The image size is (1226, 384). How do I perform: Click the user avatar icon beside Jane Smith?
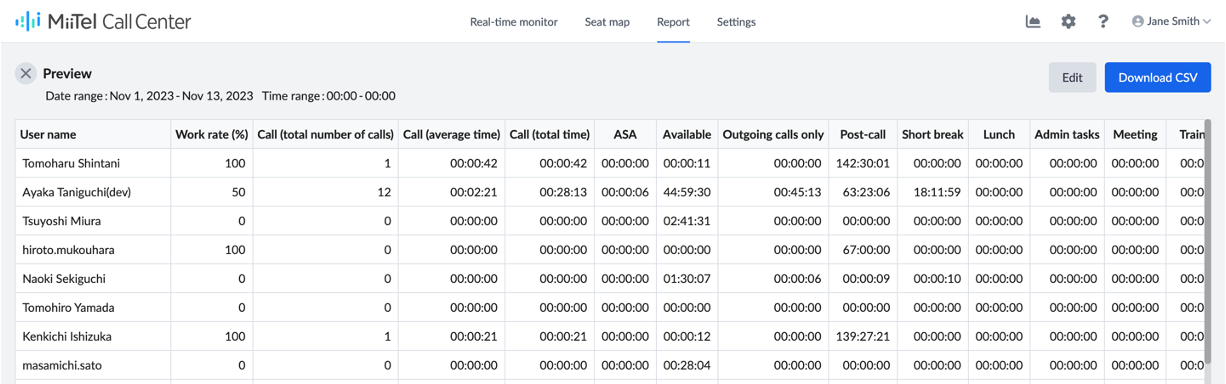[1138, 21]
